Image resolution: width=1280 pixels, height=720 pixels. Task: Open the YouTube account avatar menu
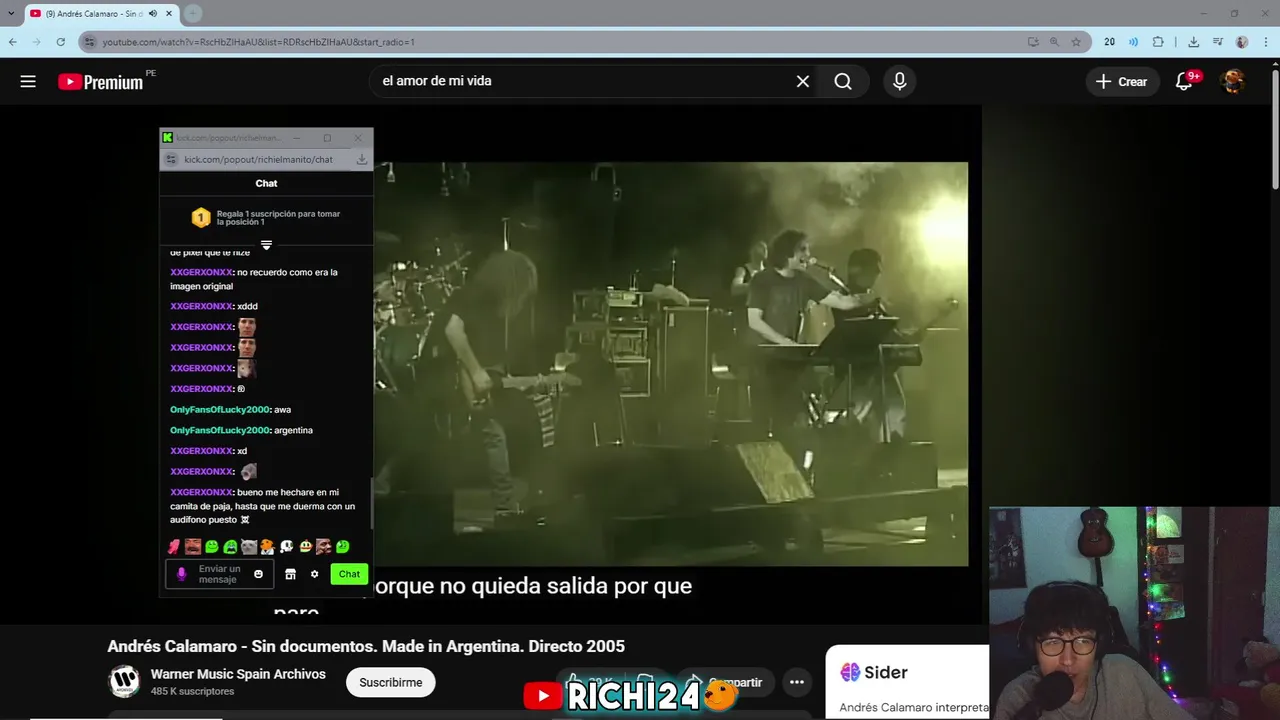point(1233,82)
